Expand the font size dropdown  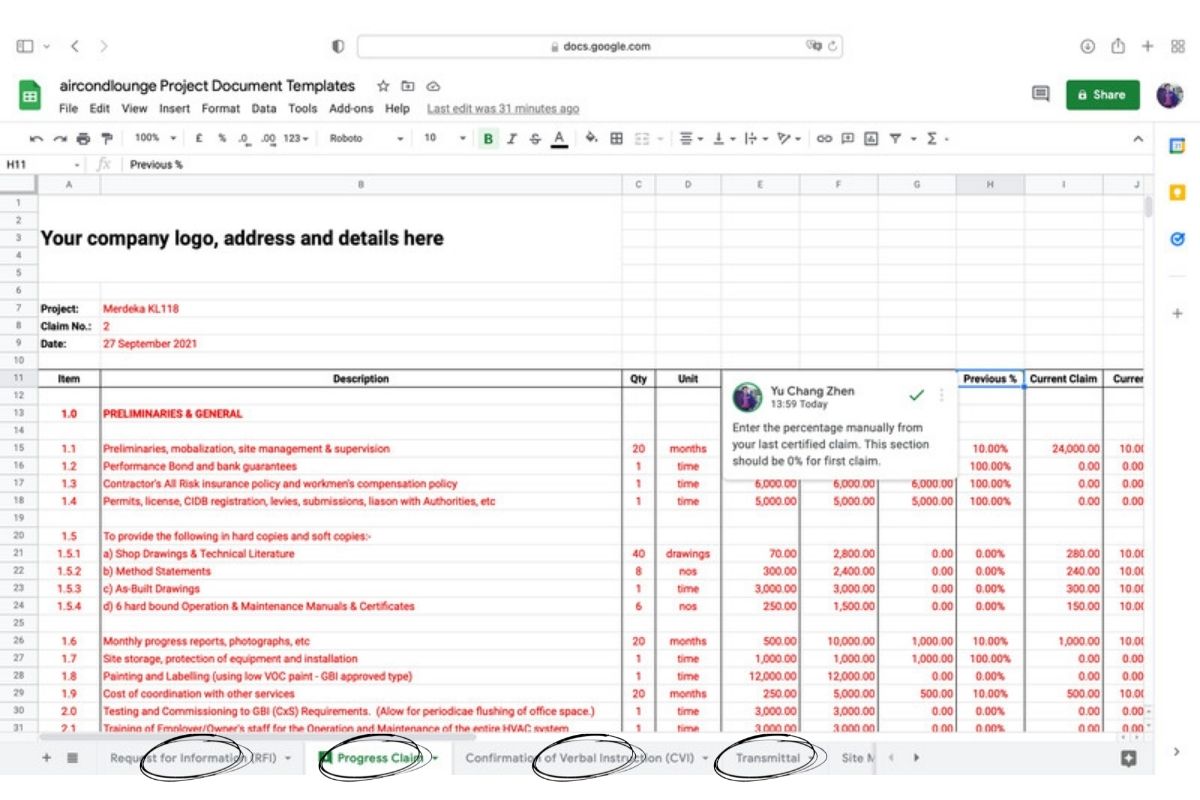pos(444,139)
